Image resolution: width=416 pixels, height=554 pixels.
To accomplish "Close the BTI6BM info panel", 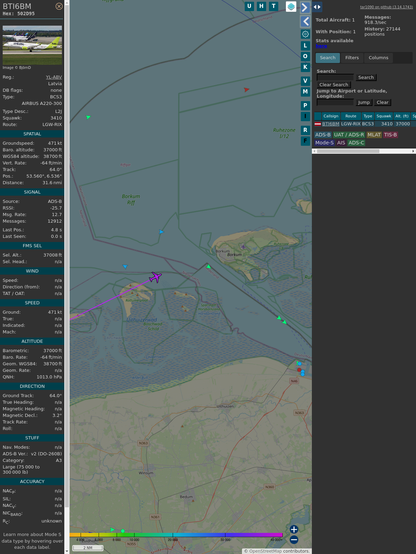I will (59, 6).
